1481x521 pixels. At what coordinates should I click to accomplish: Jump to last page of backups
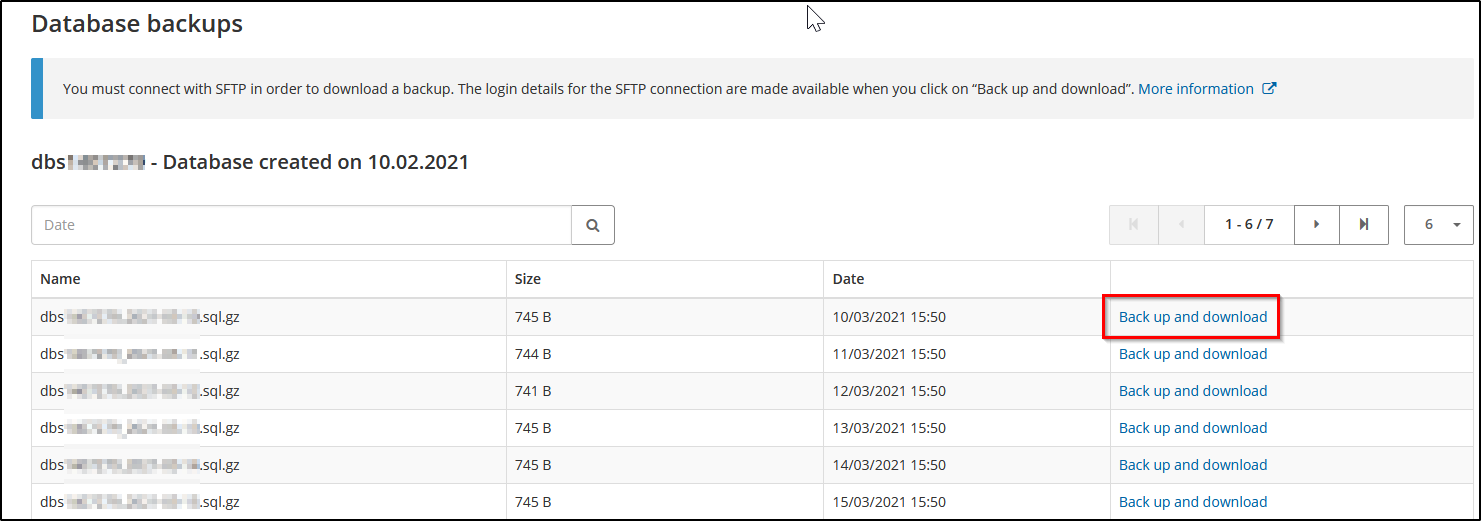[1364, 225]
